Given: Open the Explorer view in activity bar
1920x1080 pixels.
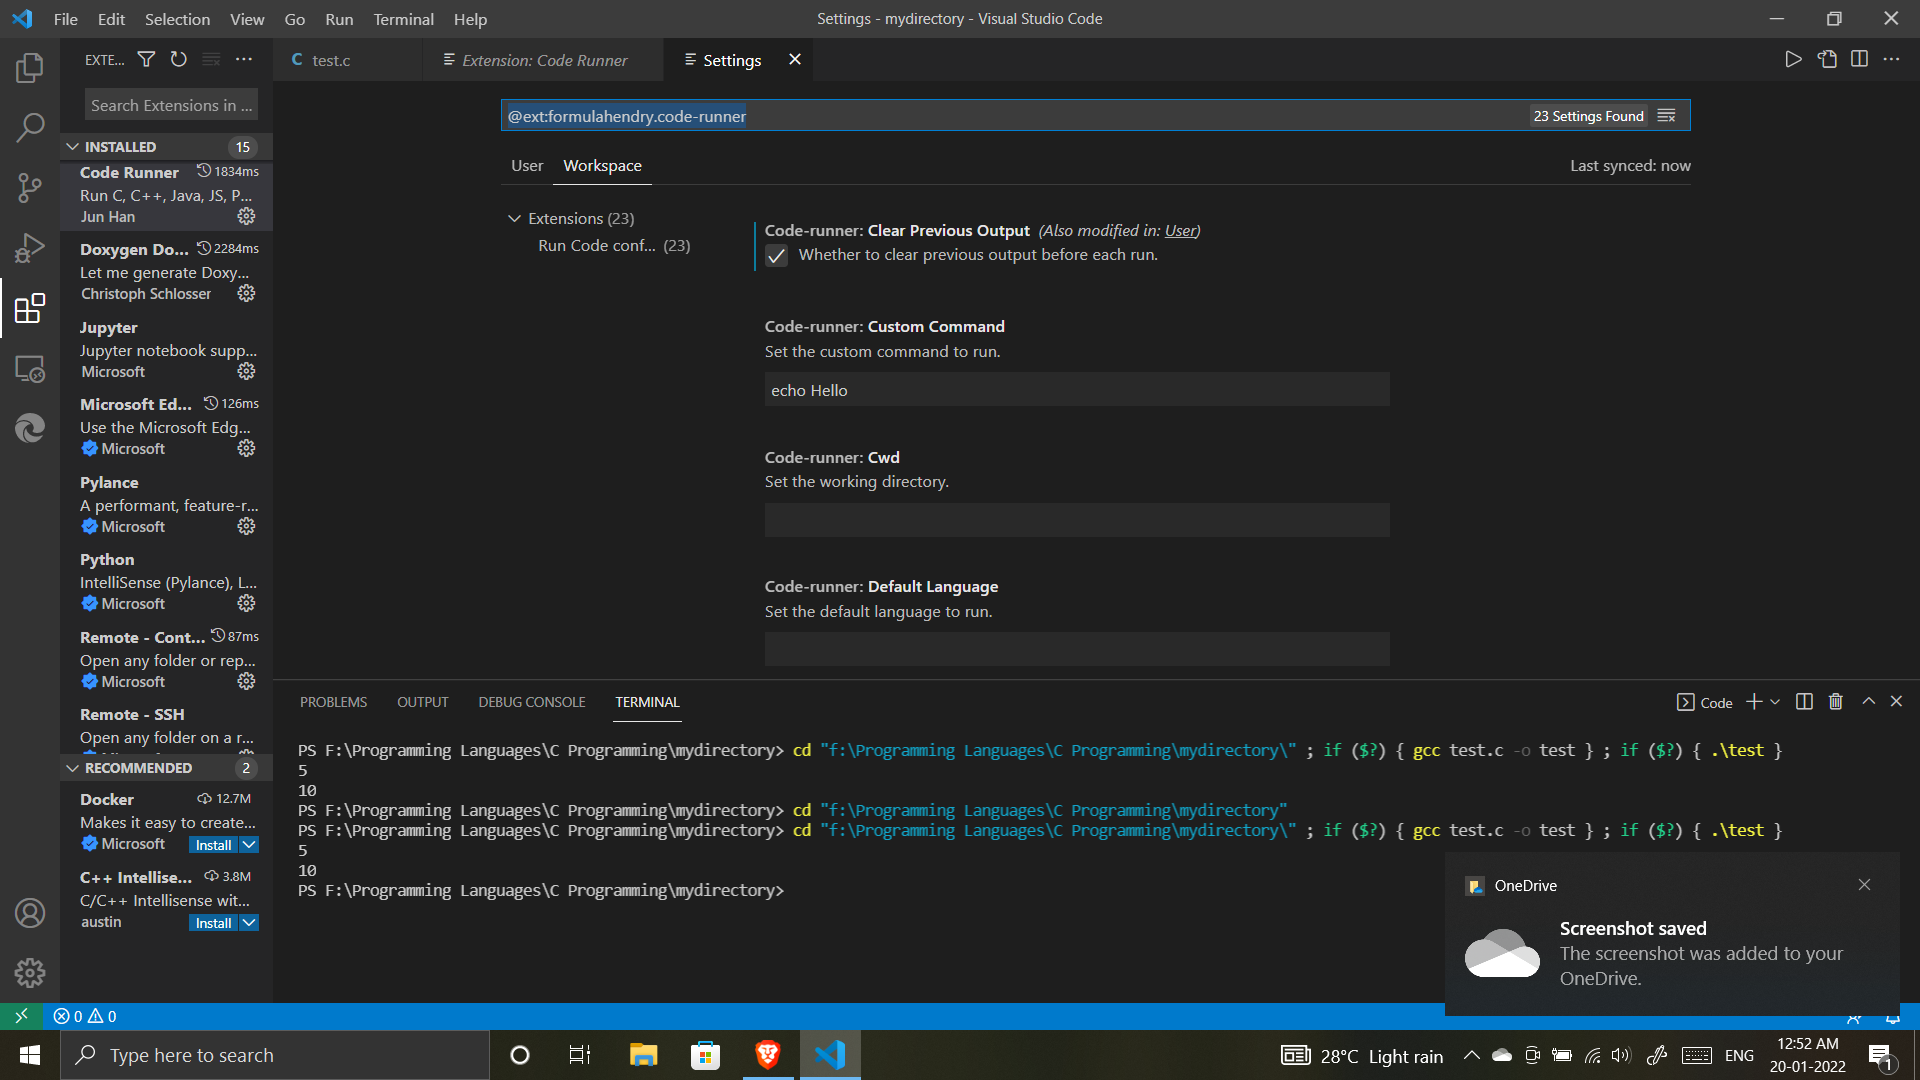Looking at the screenshot, I should tap(30, 68).
